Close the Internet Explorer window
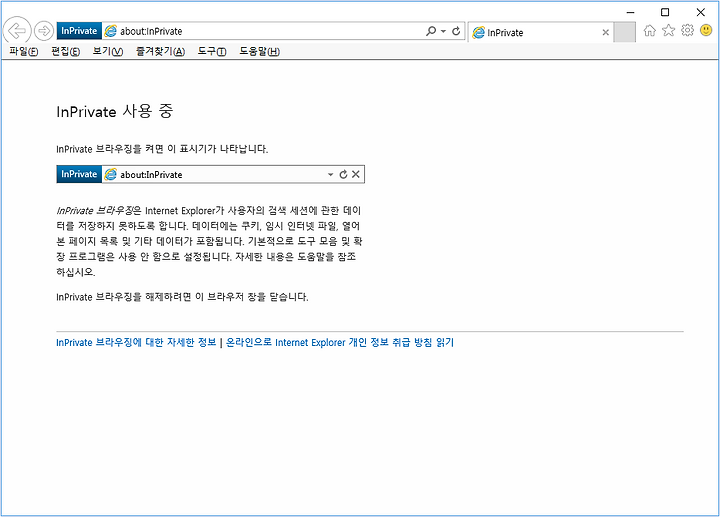Image resolution: width=720 pixels, height=517 pixels. pos(701,12)
